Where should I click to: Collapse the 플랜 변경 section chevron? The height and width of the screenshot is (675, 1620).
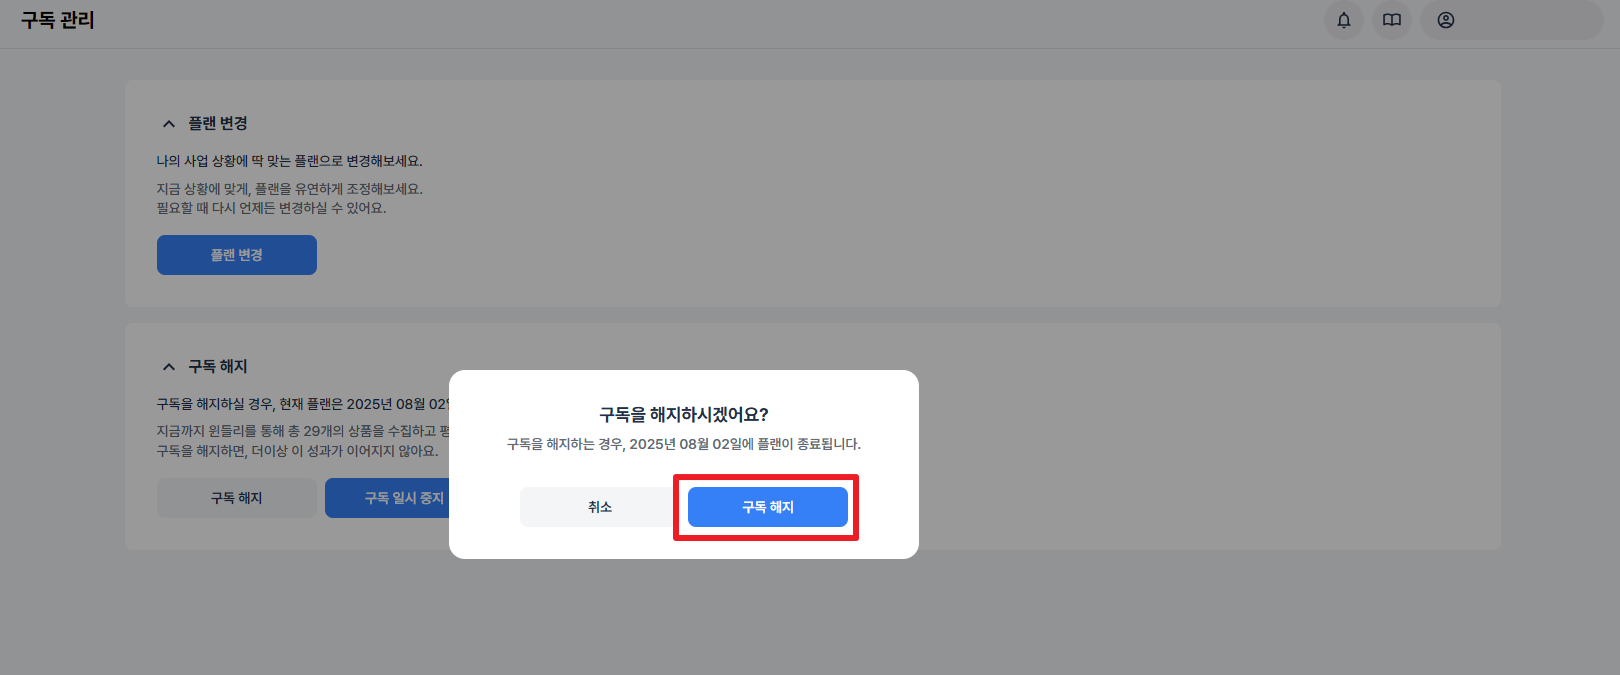[x=169, y=124]
